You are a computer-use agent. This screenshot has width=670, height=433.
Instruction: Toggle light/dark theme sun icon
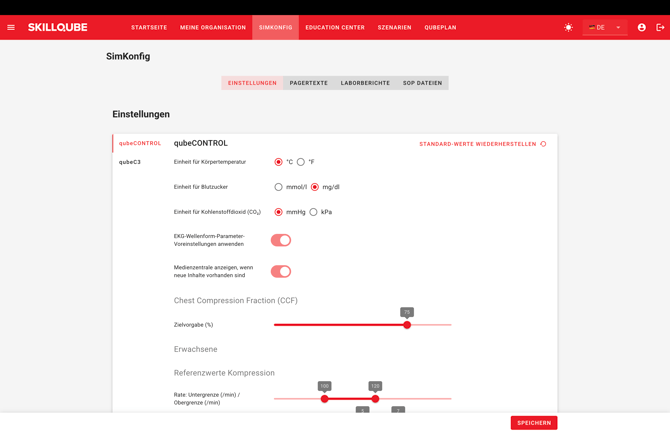pos(568,27)
